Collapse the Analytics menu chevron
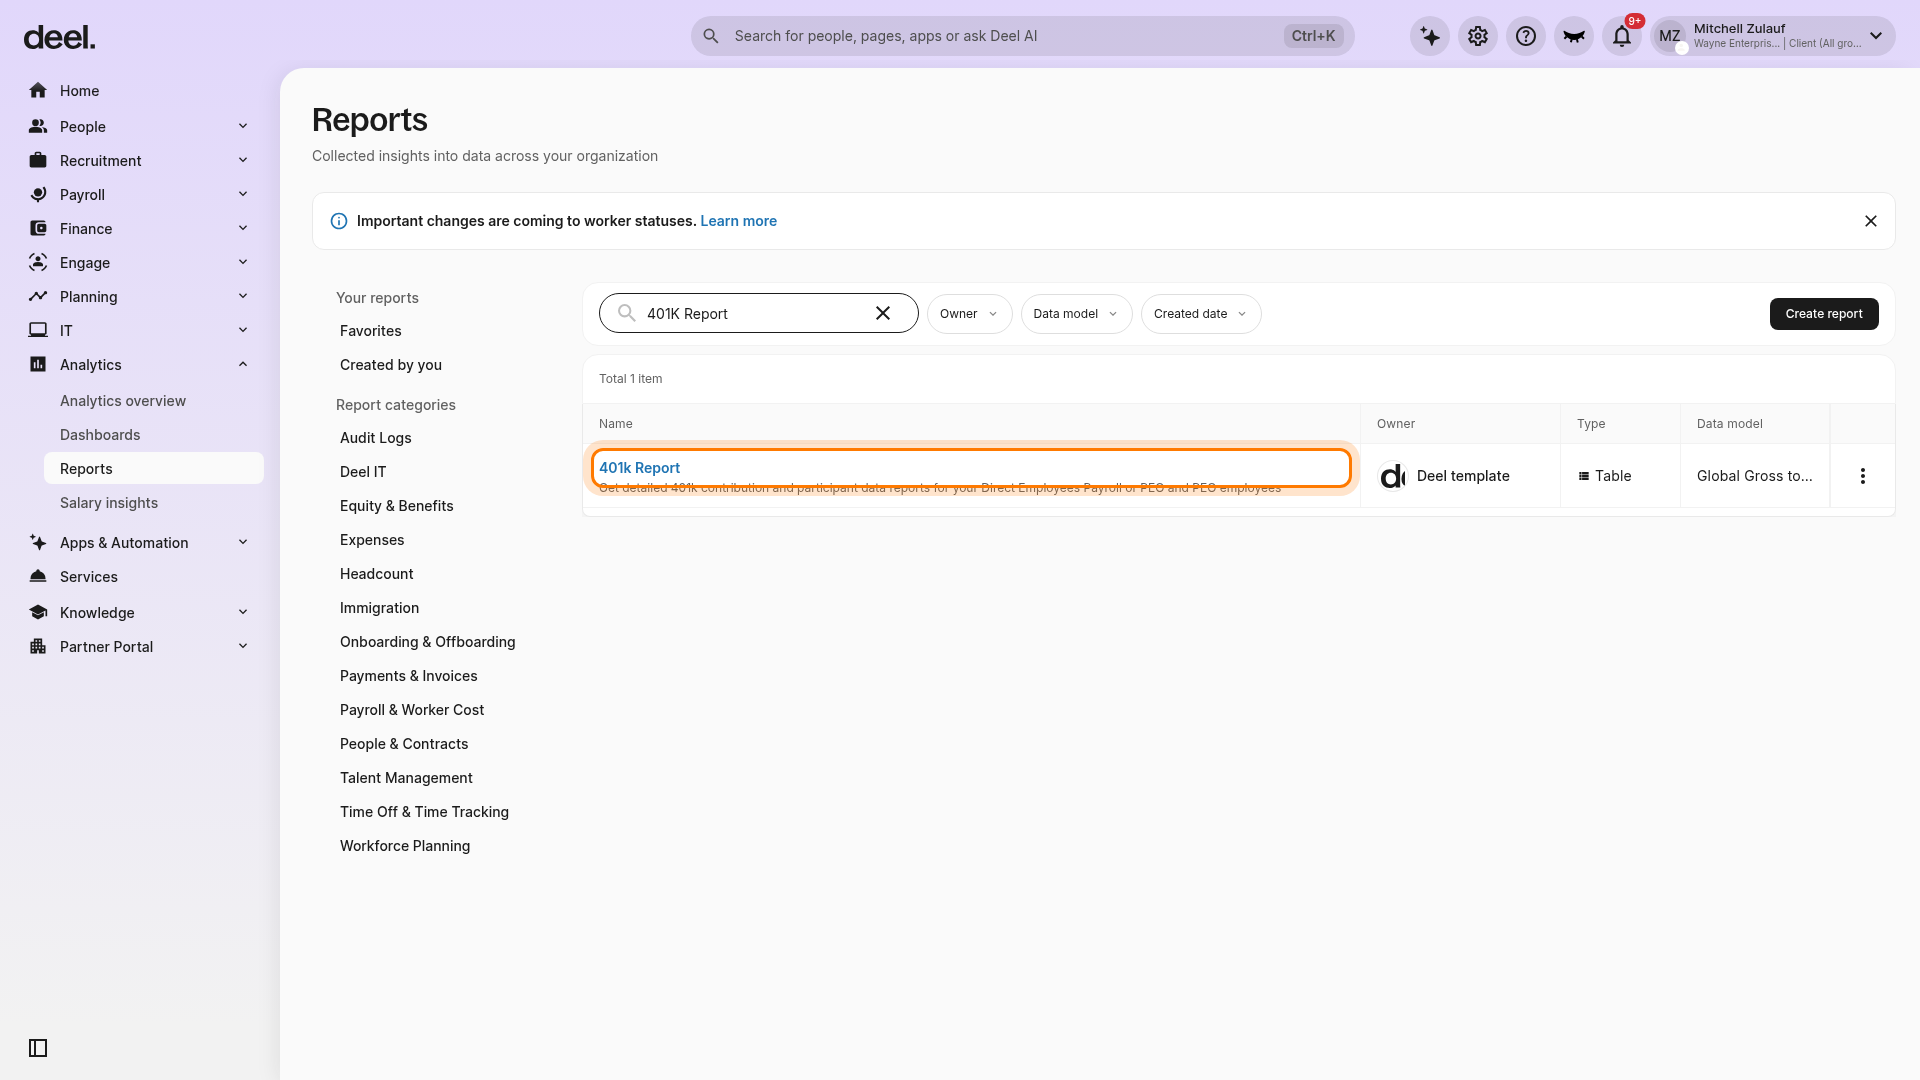The width and height of the screenshot is (1920, 1080). click(243, 365)
